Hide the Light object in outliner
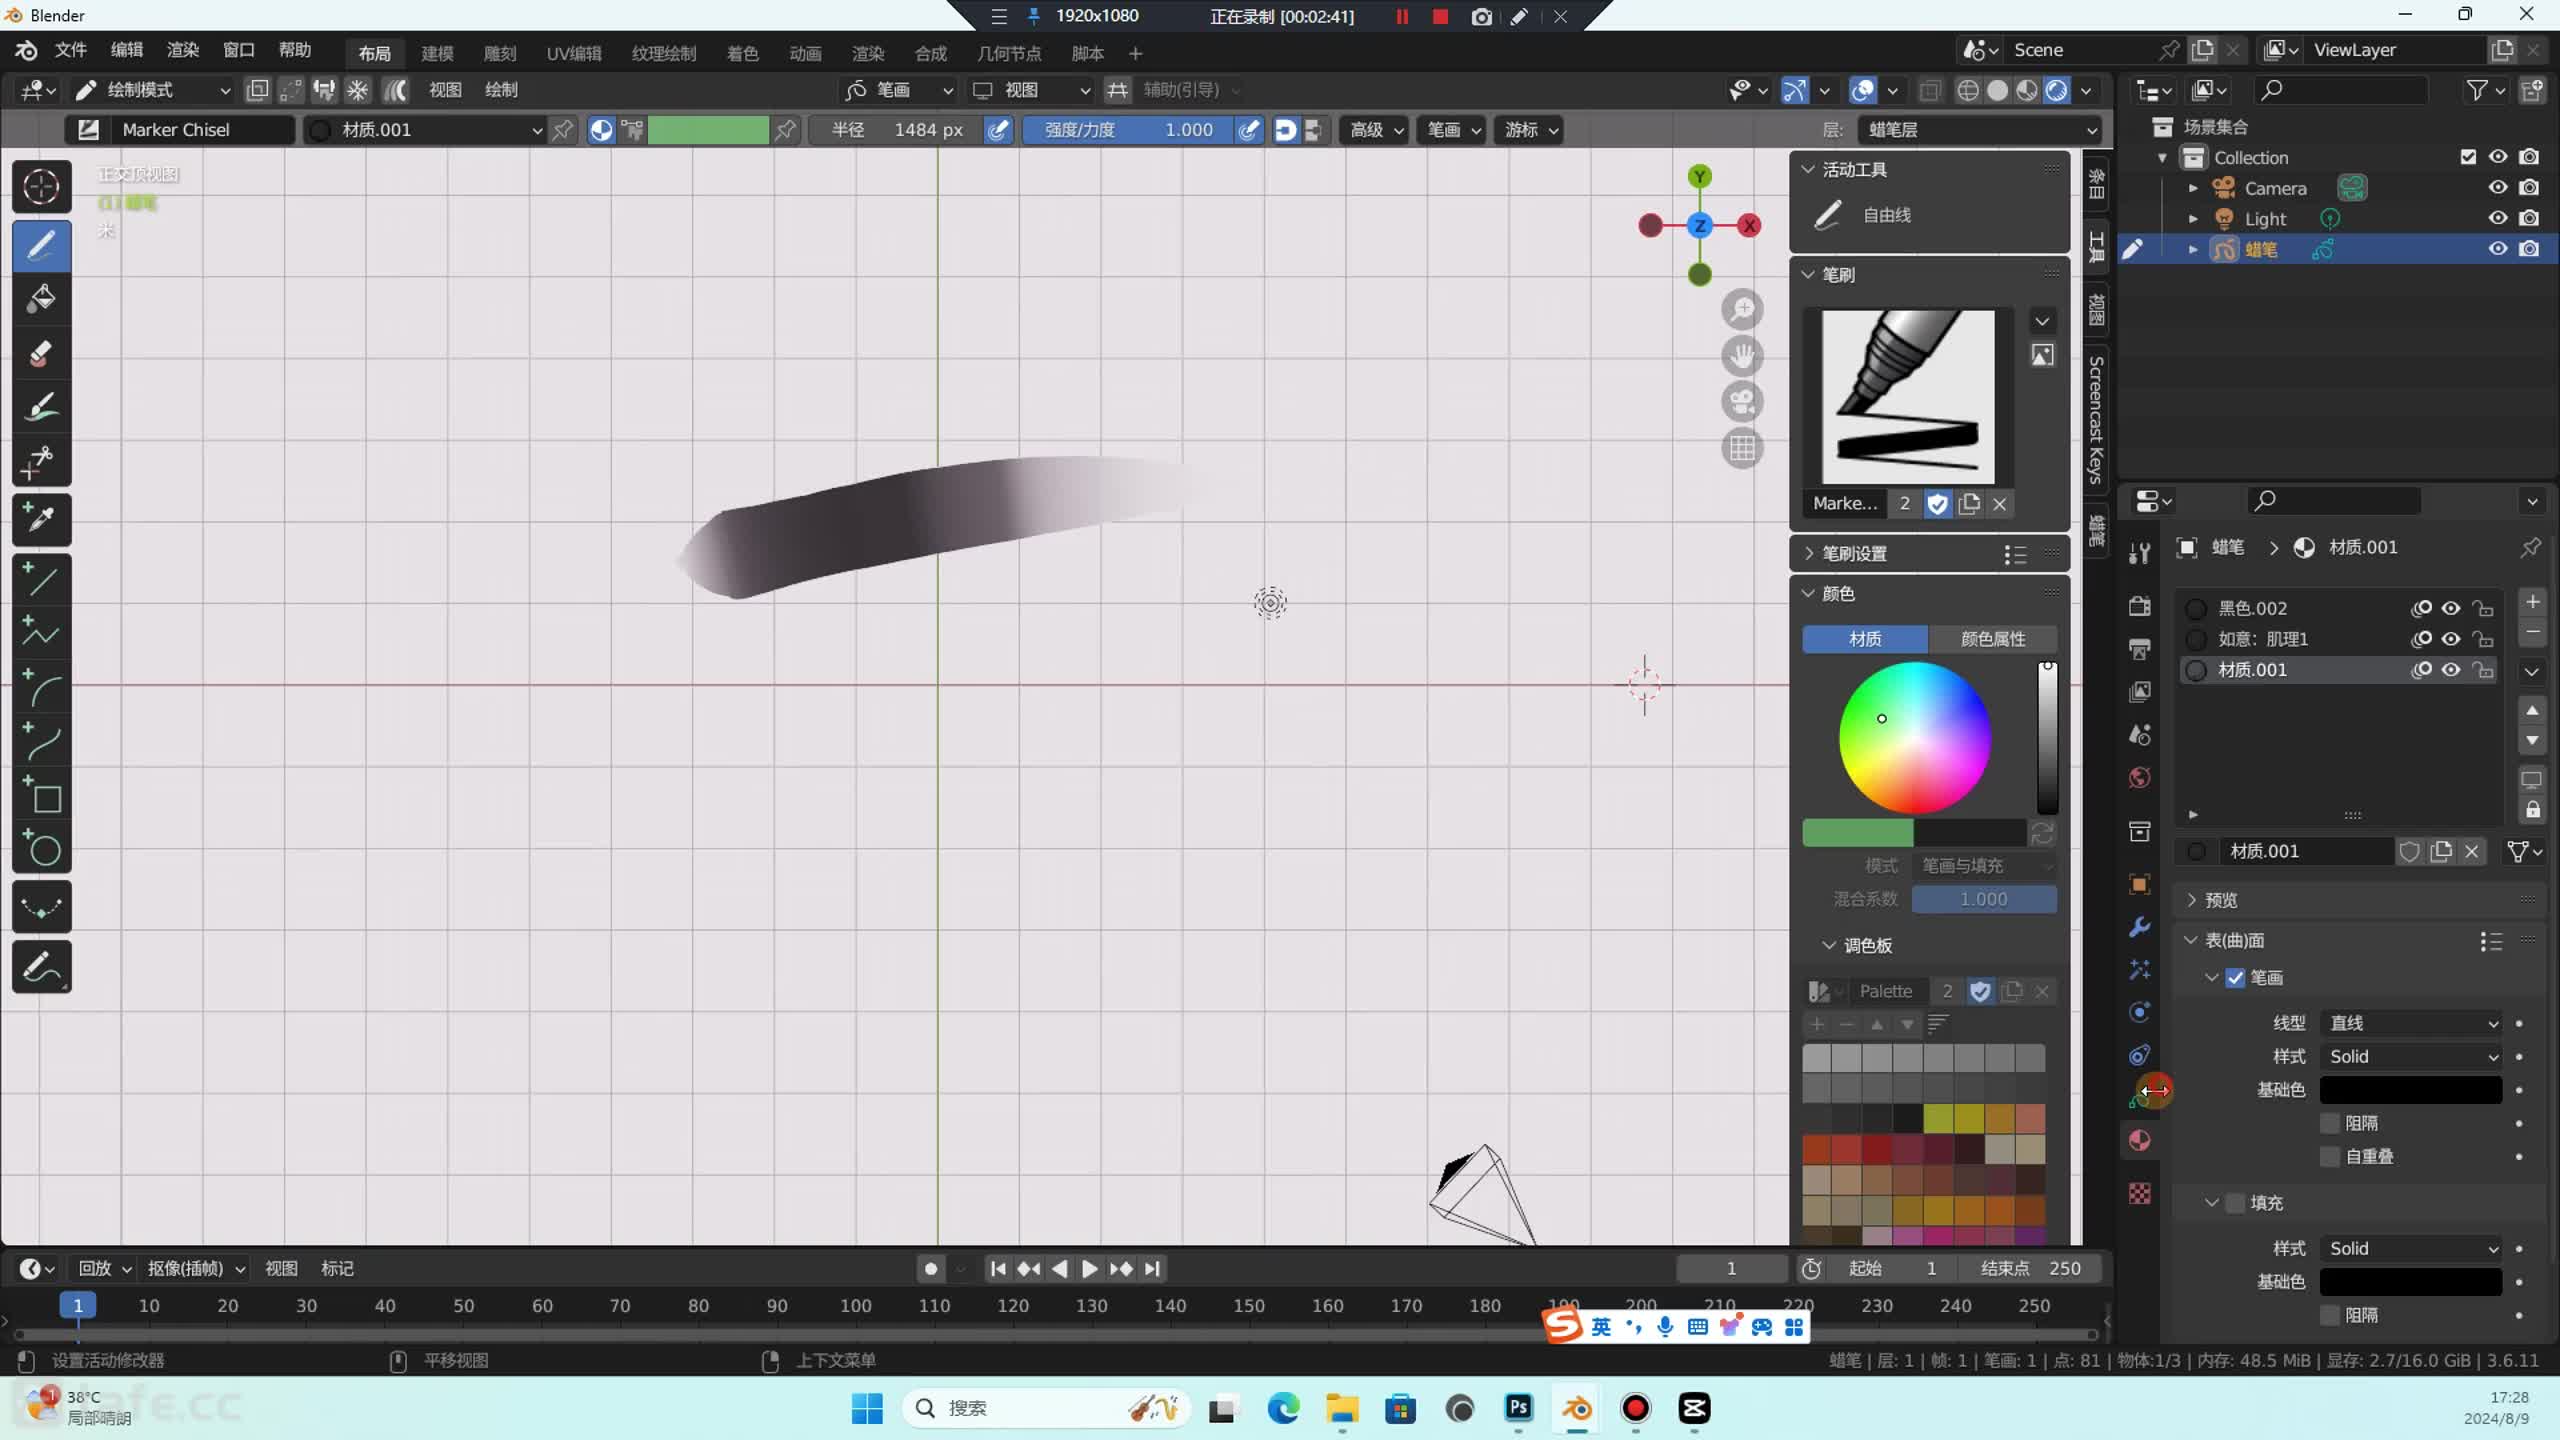 coord(2498,218)
